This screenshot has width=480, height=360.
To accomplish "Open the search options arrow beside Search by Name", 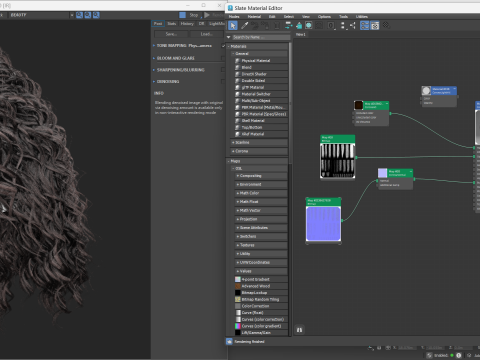I will (229, 37).
